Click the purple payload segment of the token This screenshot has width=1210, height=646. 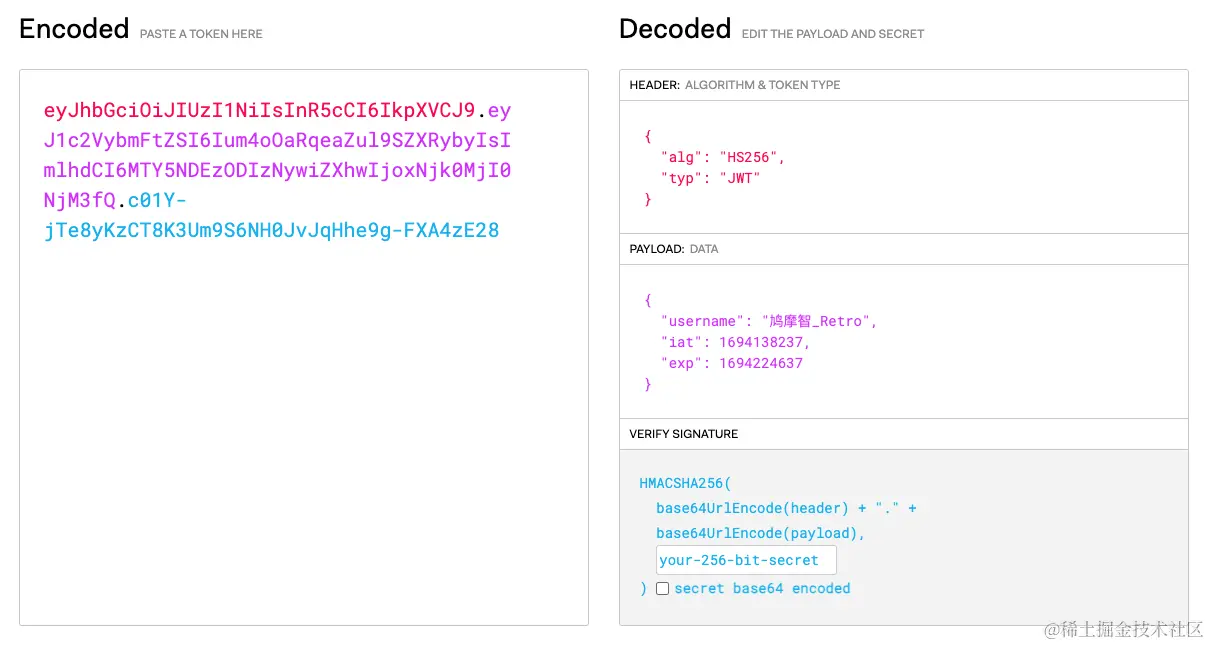tap(278, 156)
